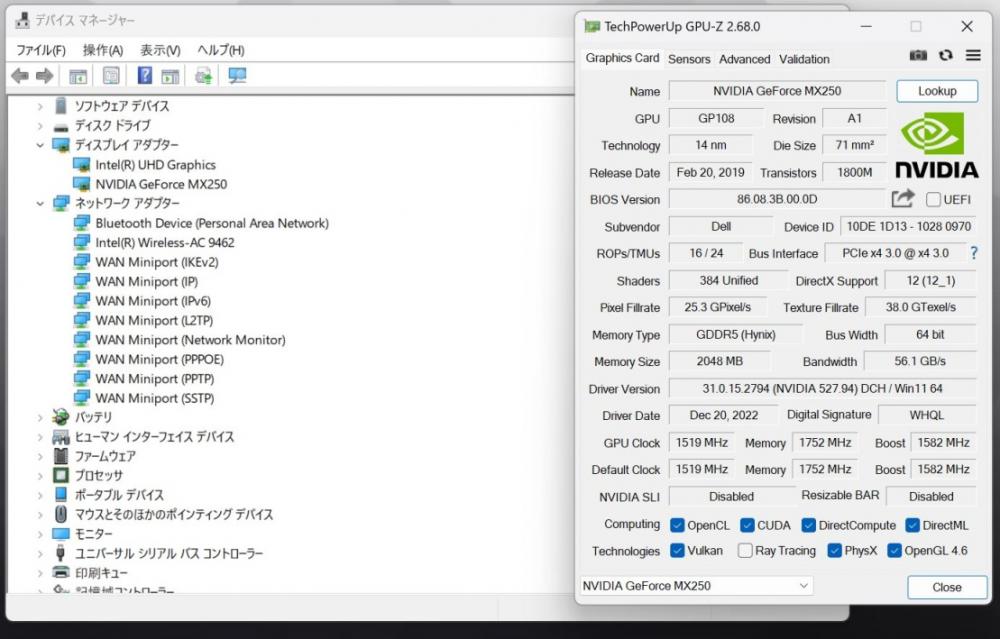Open the 操作(A) menu
Image resolution: width=1000 pixels, height=639 pixels.
[x=102, y=50]
